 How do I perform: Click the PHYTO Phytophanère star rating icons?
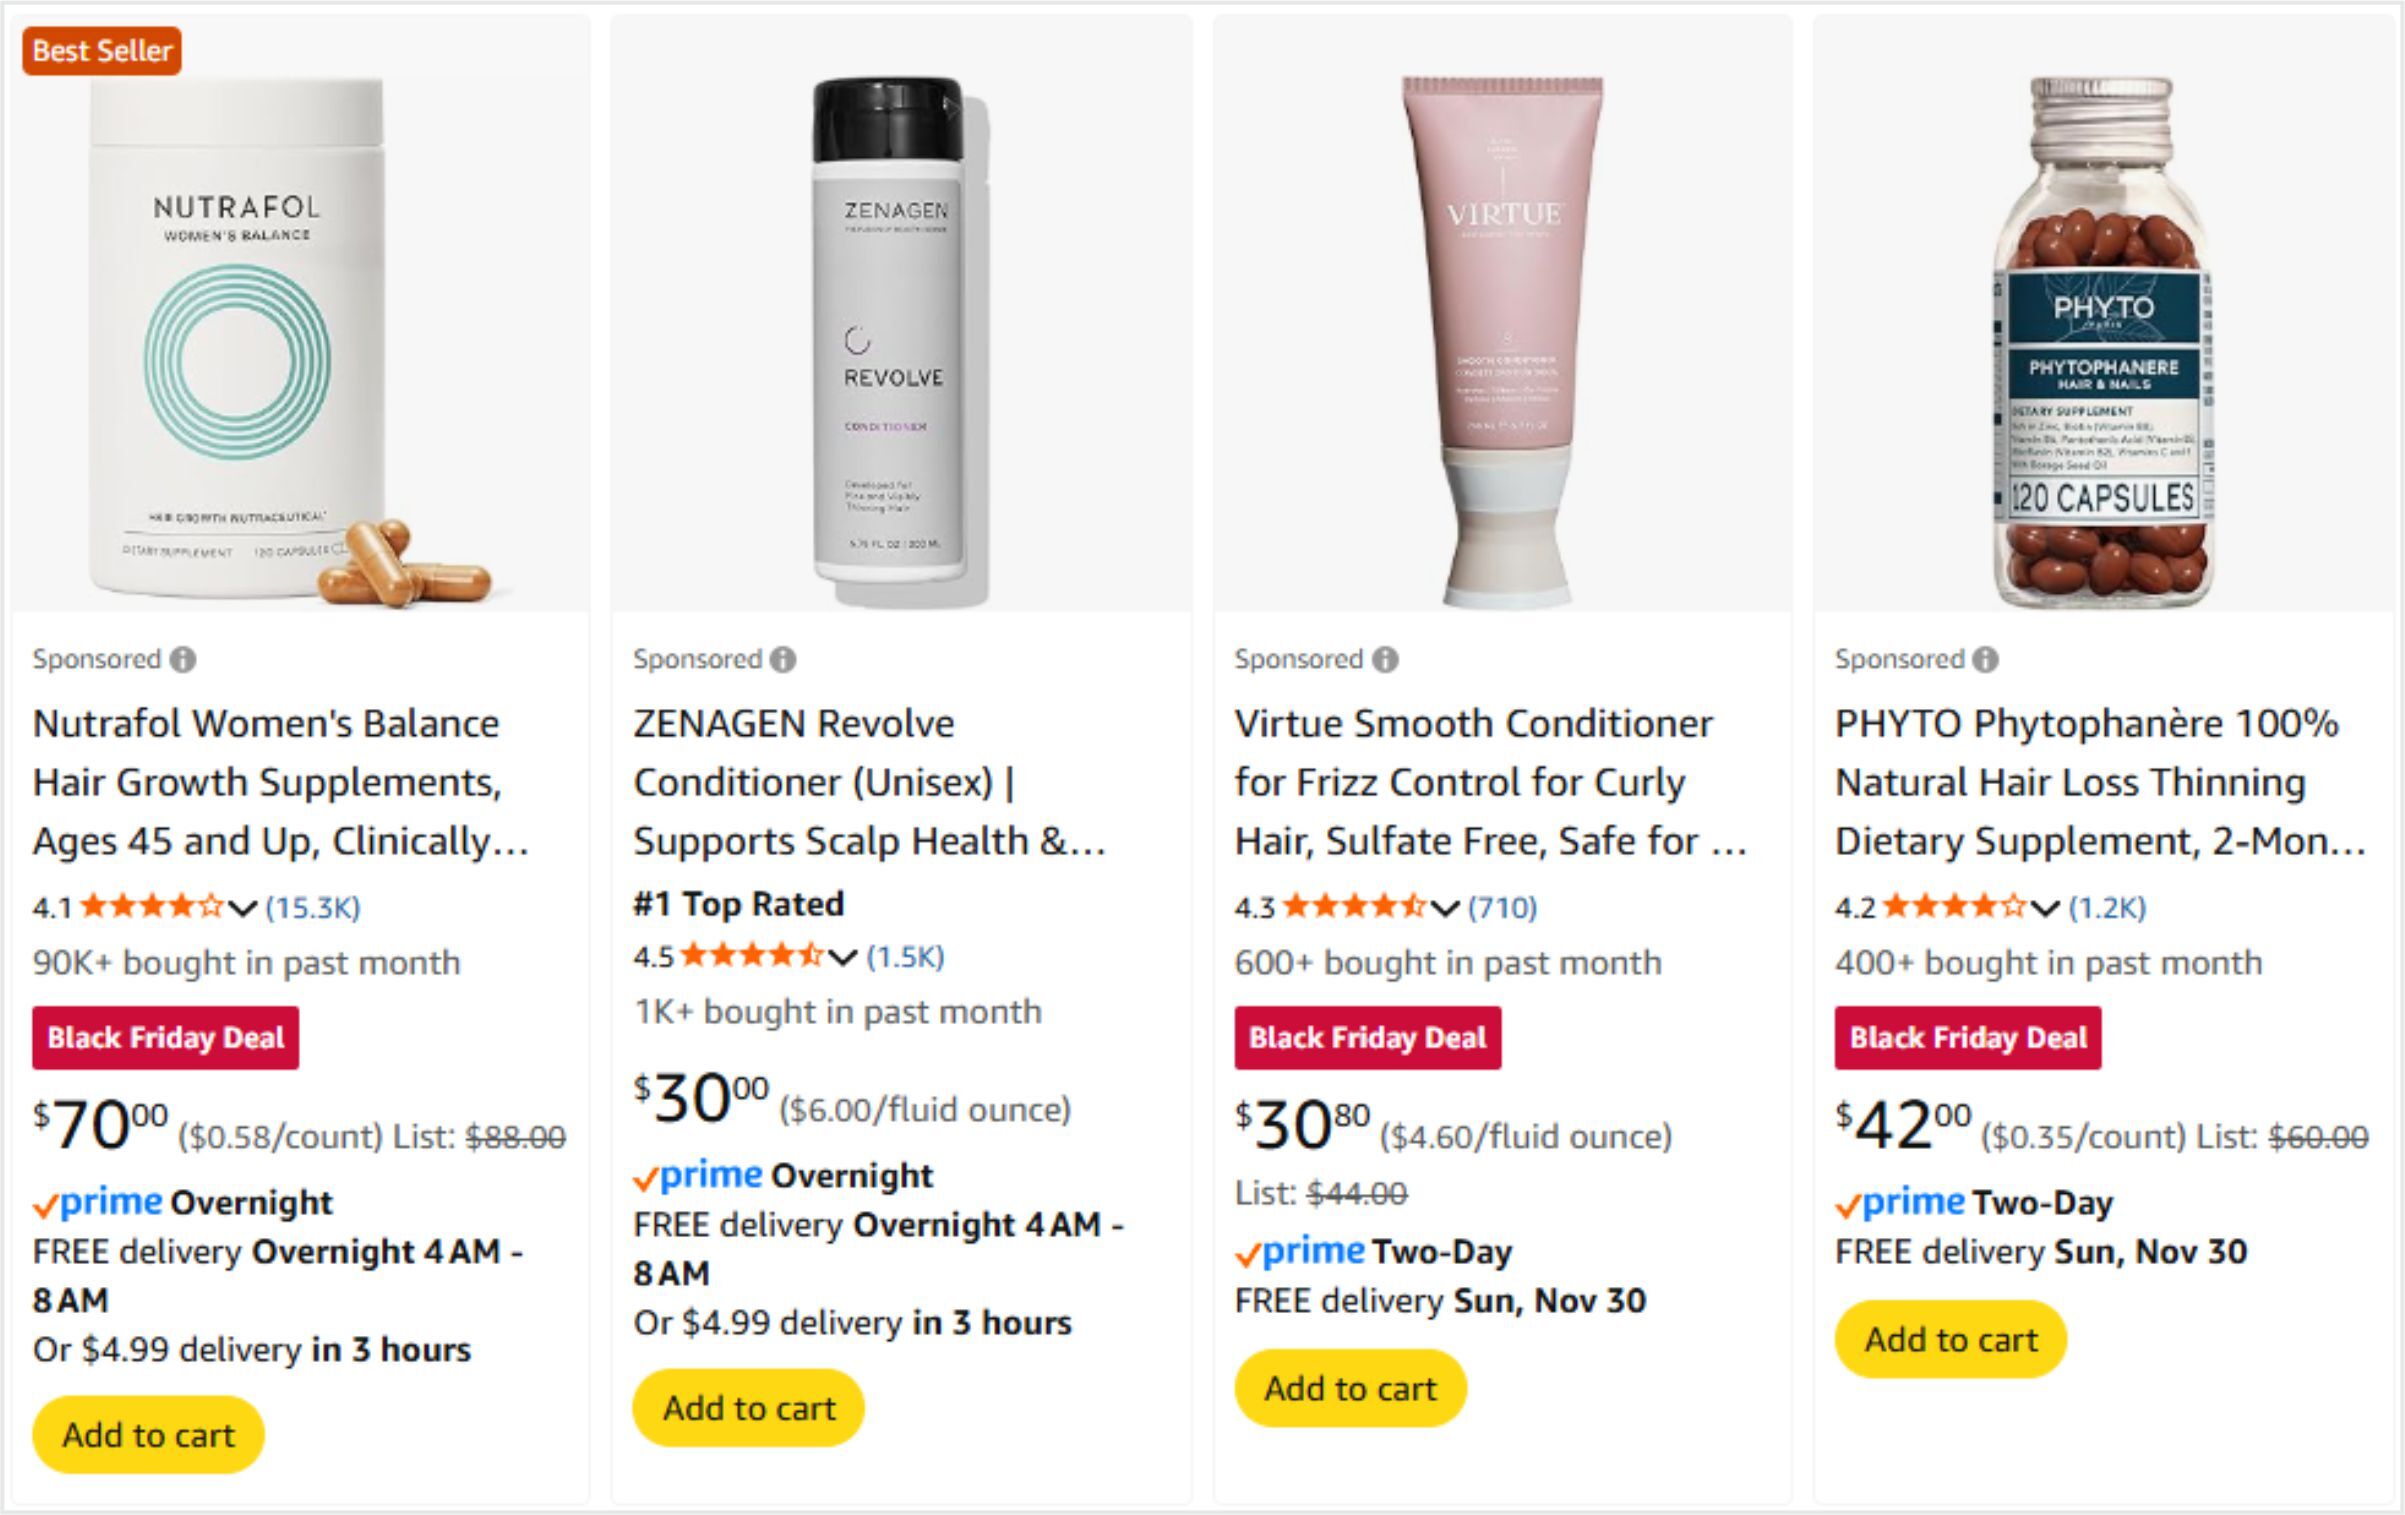tap(1954, 907)
